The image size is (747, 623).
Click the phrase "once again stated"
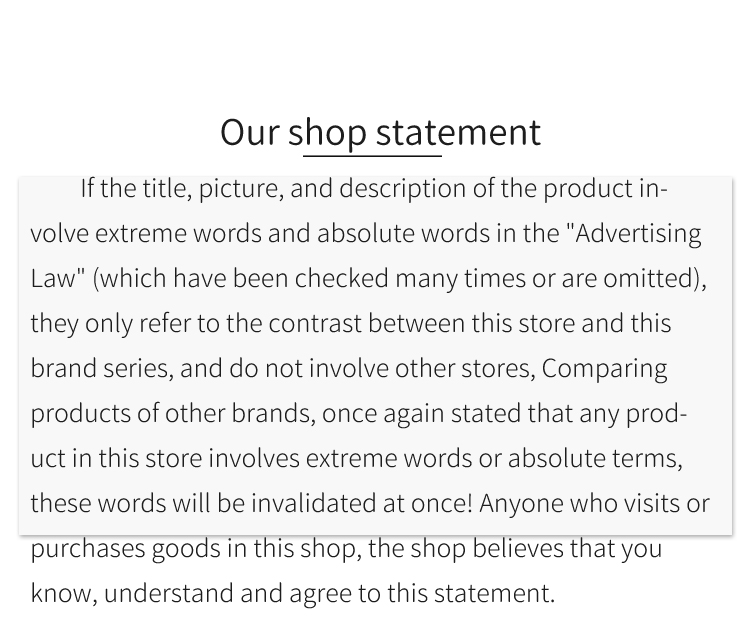[x=421, y=413]
